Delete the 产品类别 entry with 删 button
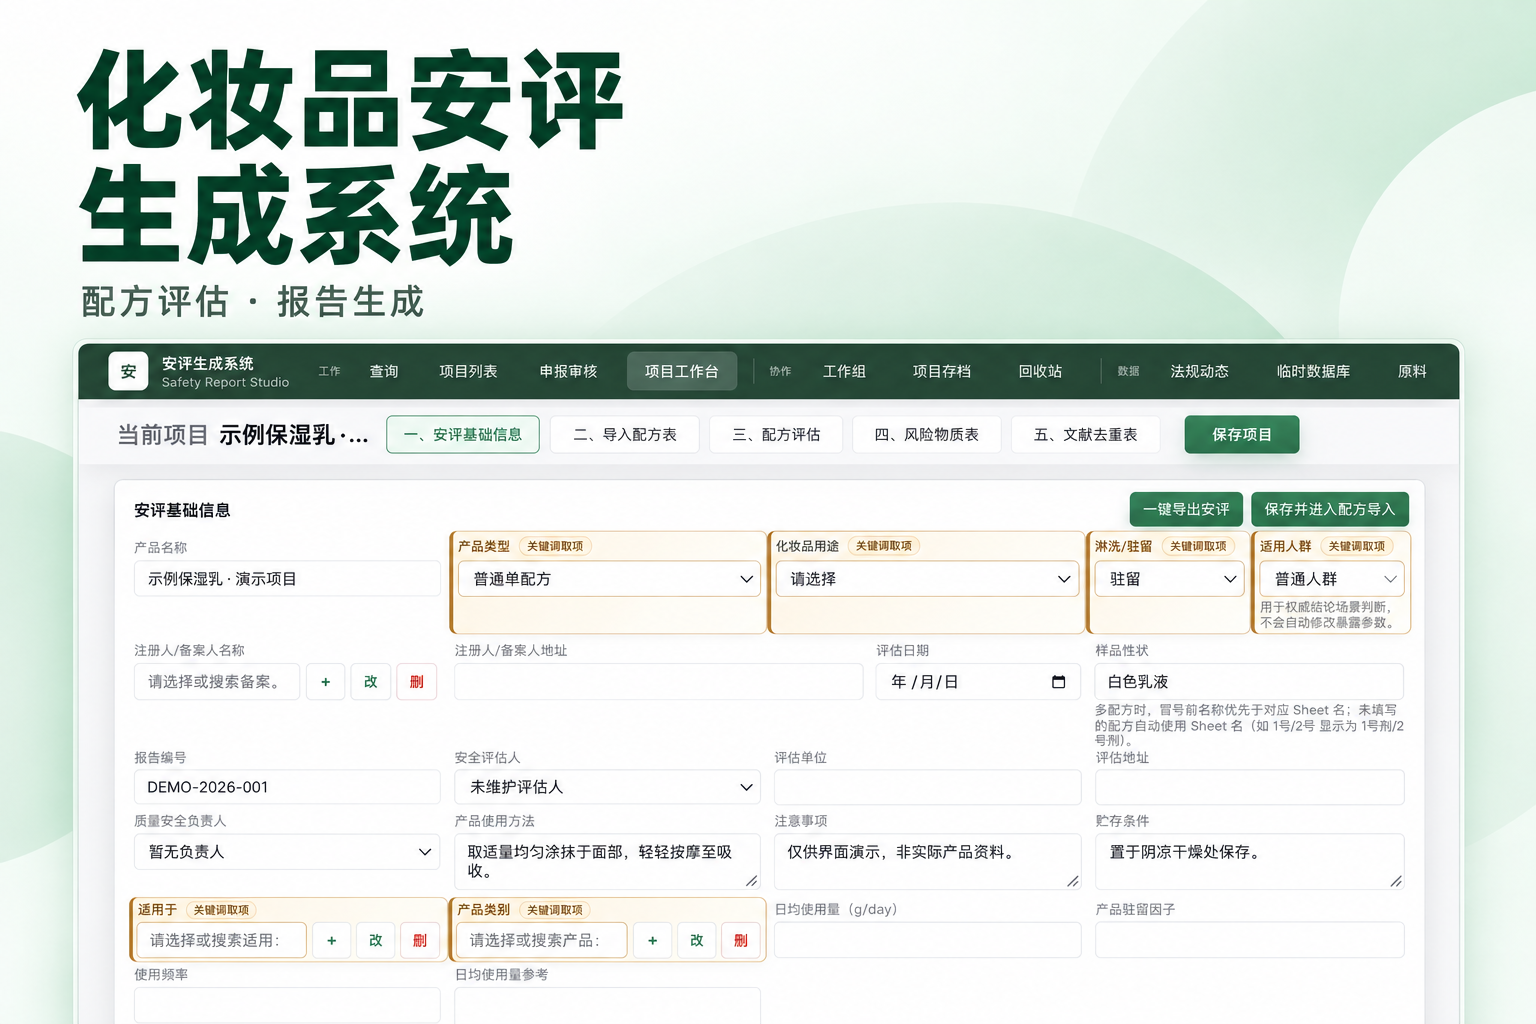 pyautogui.click(x=741, y=940)
